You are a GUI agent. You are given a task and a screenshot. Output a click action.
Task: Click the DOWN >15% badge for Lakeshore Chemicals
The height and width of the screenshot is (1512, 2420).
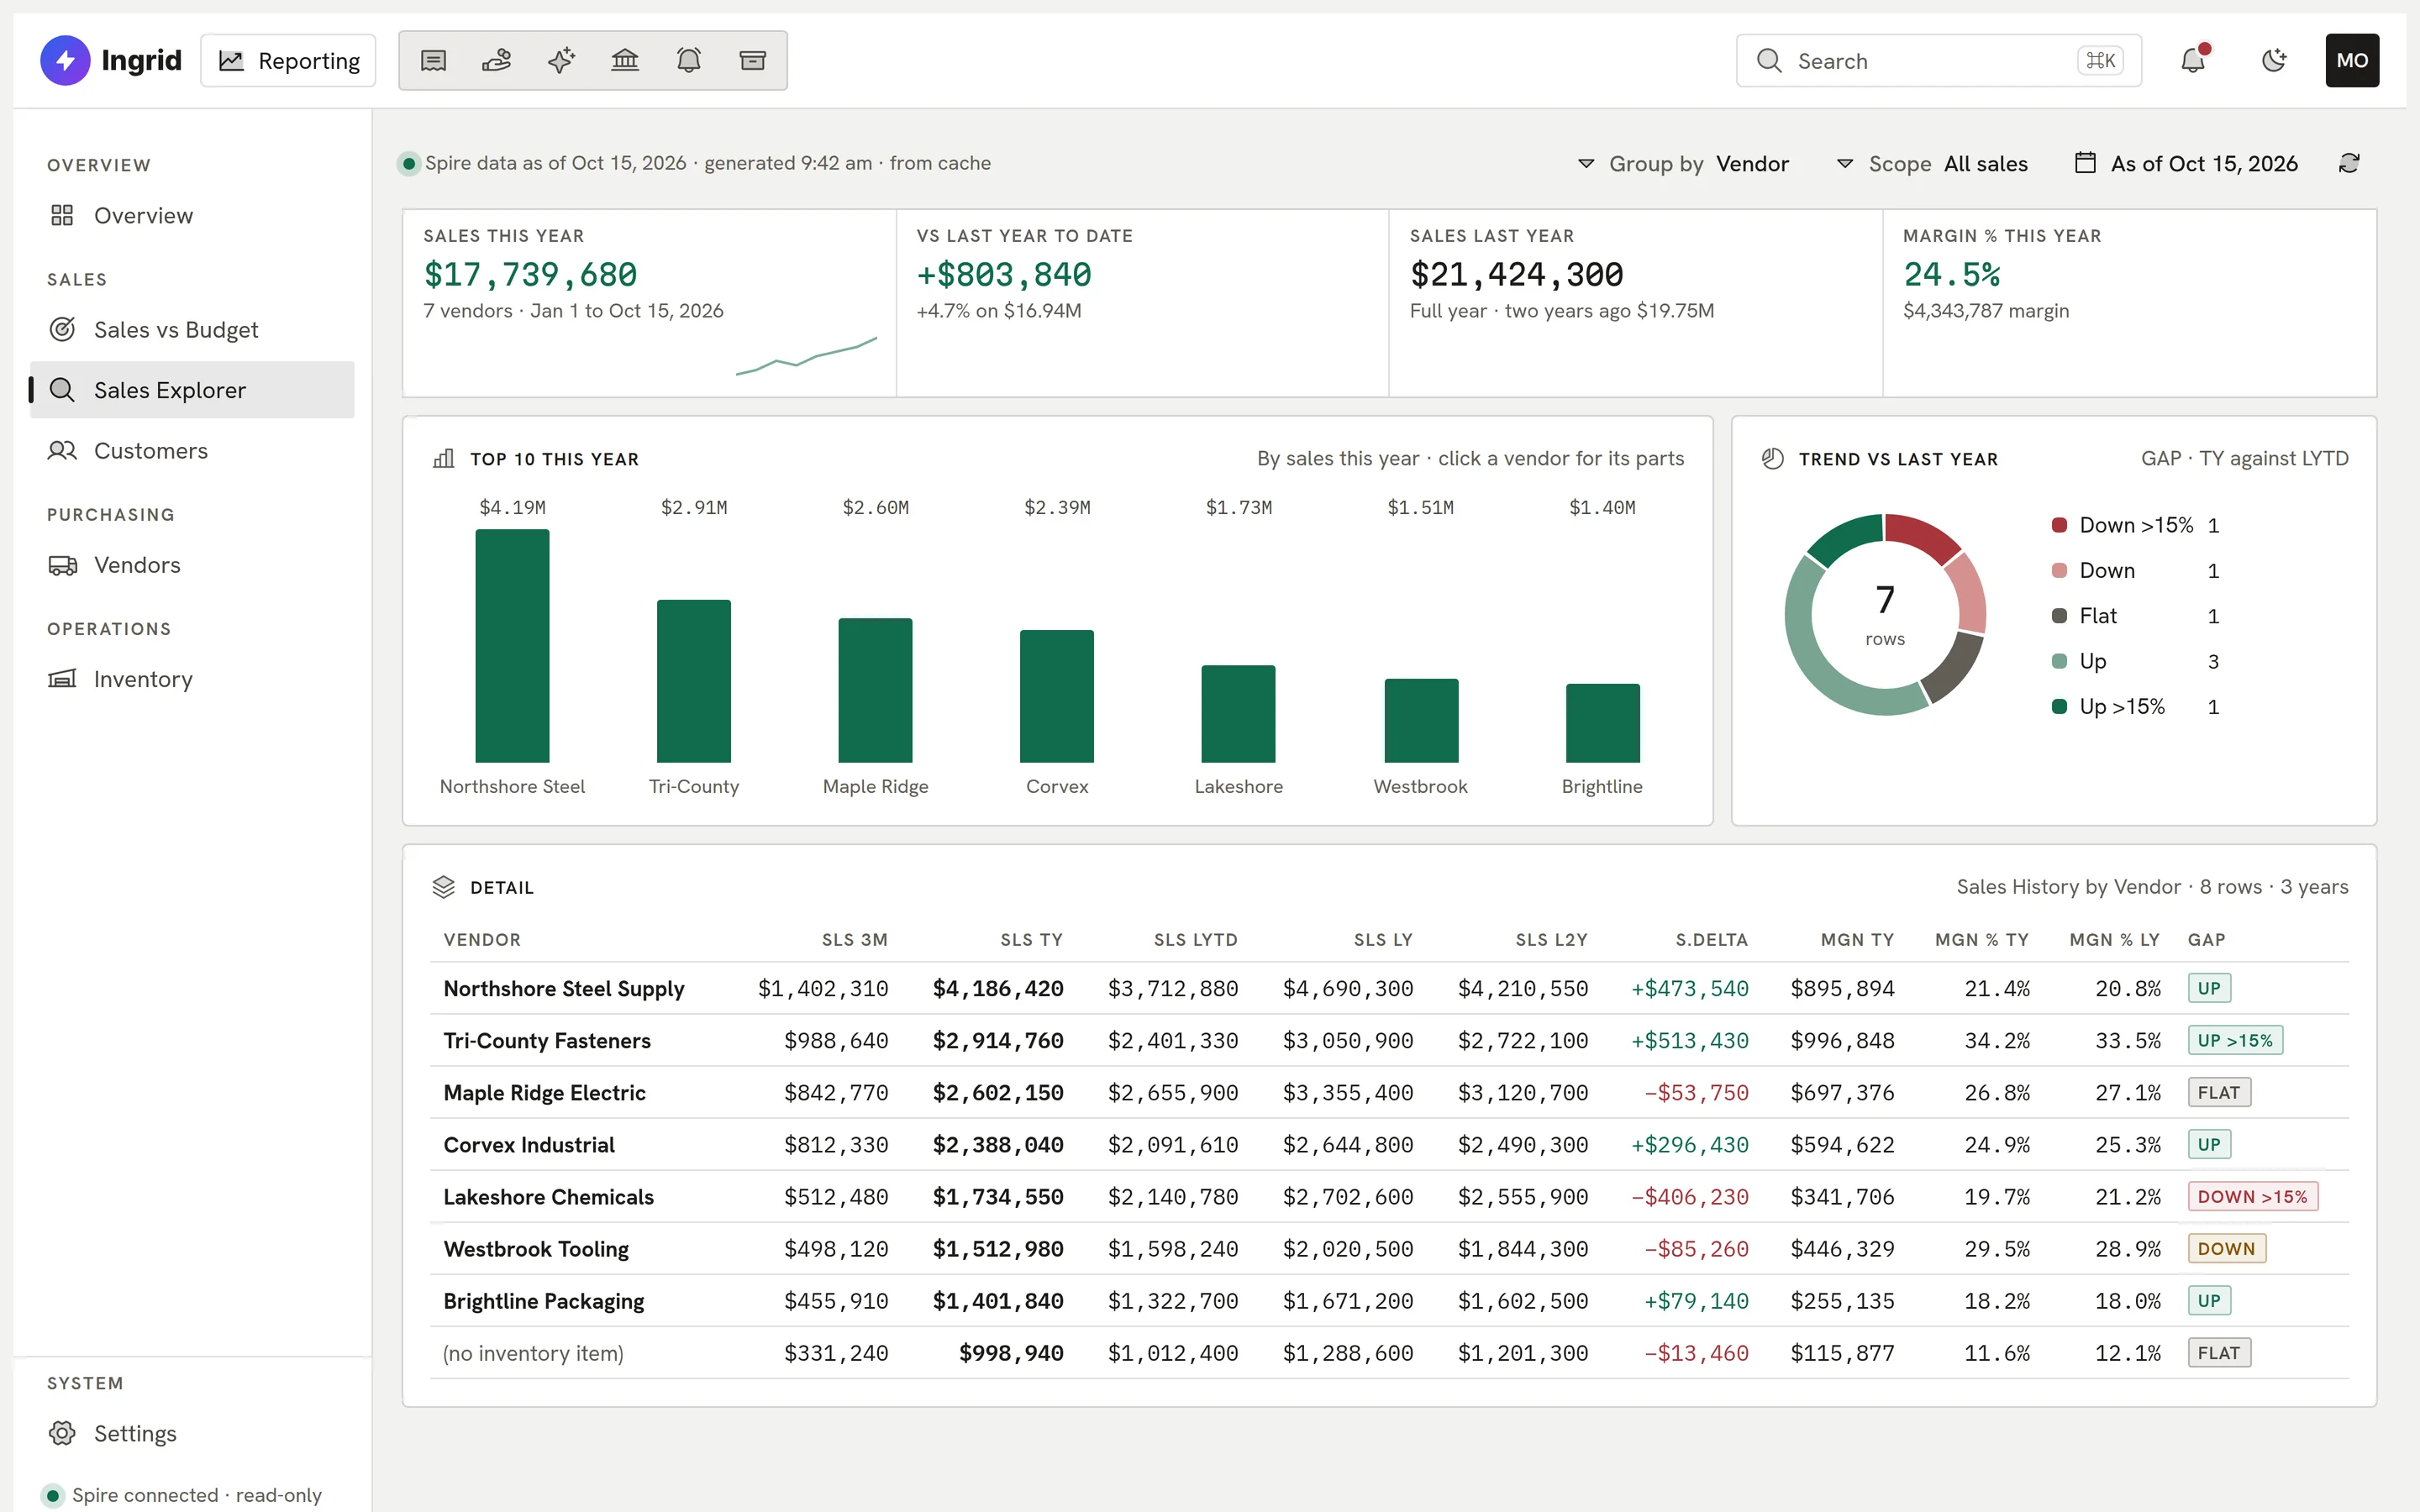click(2252, 1197)
